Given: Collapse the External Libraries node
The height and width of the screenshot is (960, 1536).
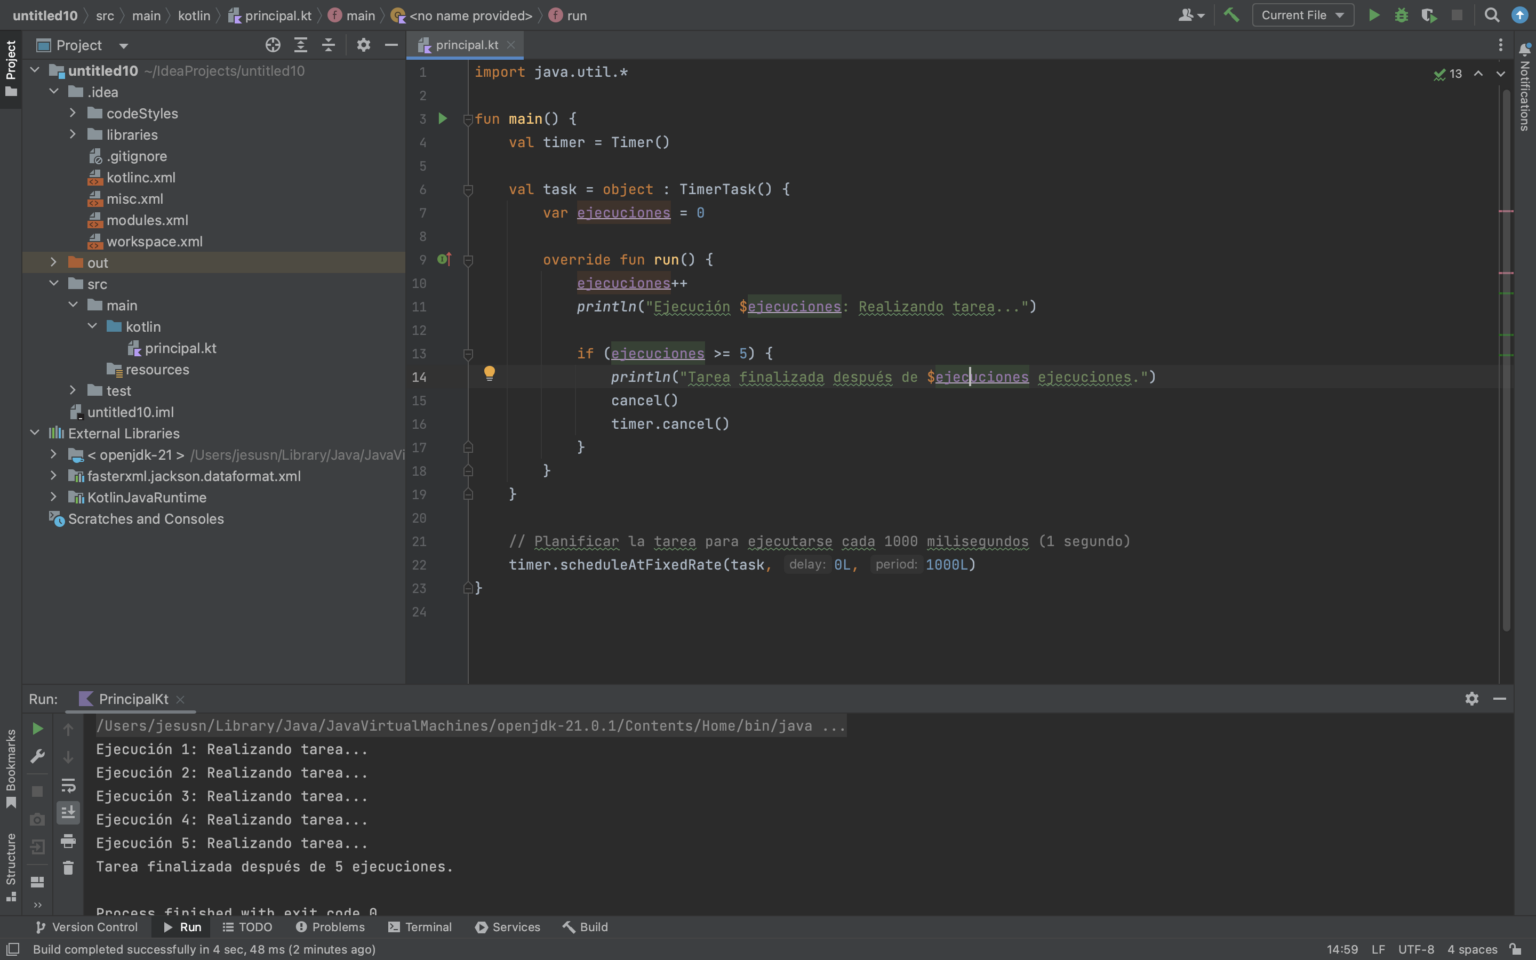Looking at the screenshot, I should [x=35, y=433].
